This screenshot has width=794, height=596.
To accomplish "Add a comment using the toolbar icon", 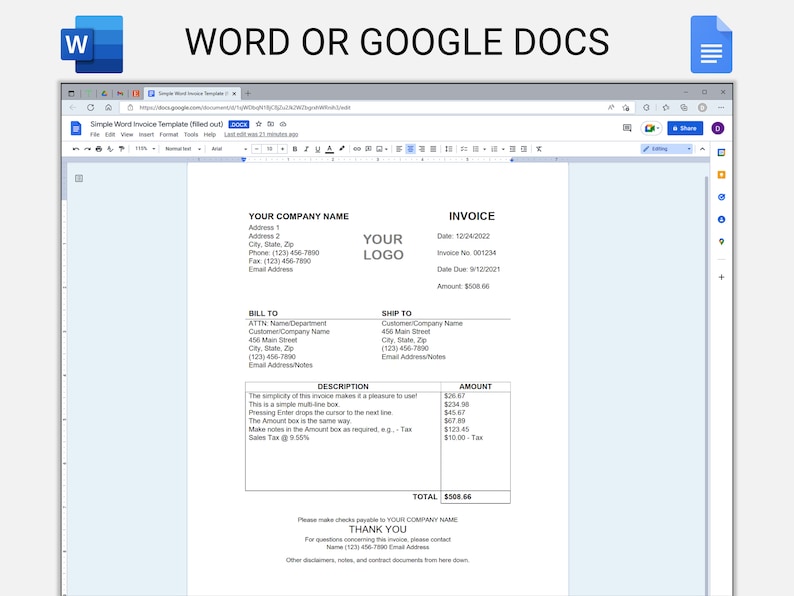I will 368,149.
